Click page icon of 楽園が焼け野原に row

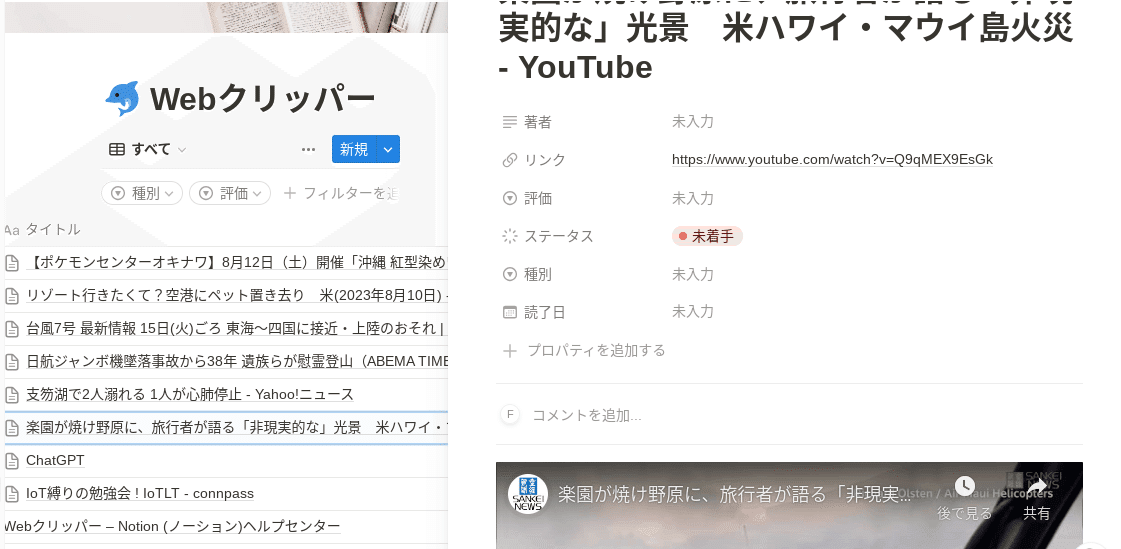click(x=11, y=427)
